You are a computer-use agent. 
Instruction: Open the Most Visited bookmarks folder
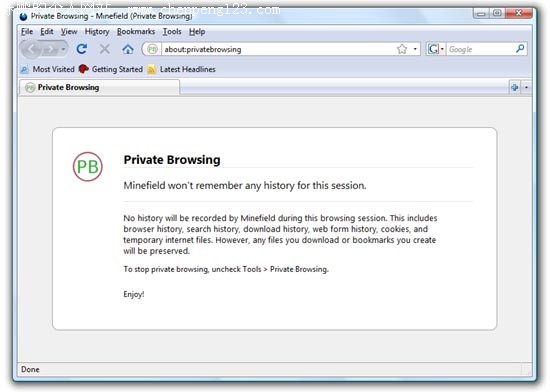tap(47, 69)
